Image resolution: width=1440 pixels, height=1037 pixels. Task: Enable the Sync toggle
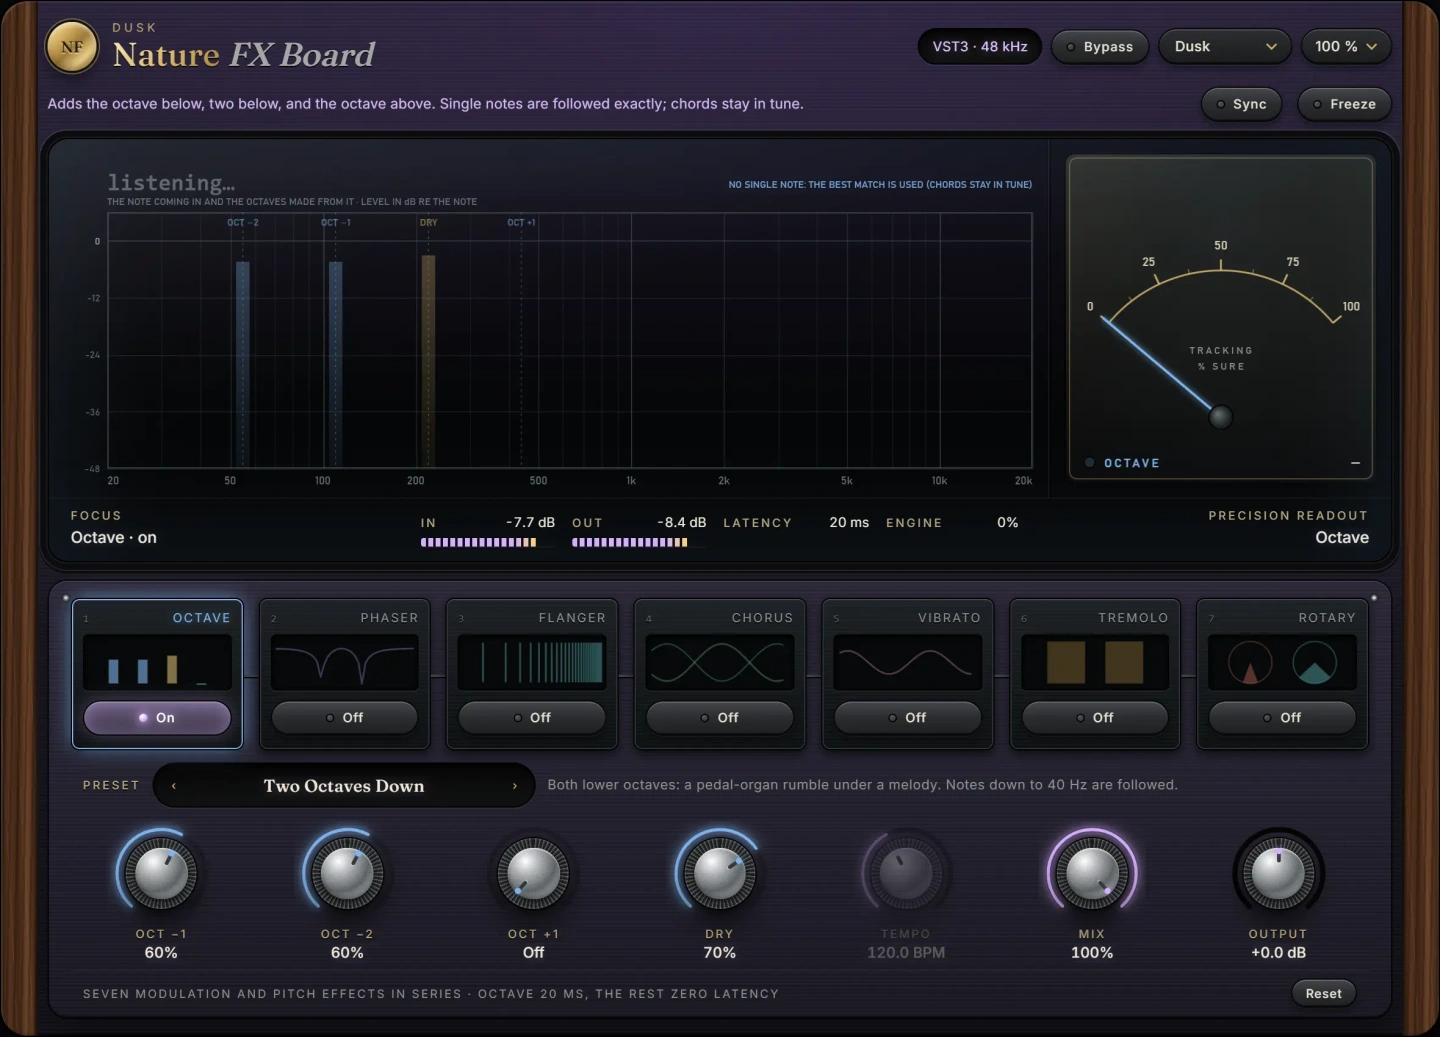[x=1241, y=104]
